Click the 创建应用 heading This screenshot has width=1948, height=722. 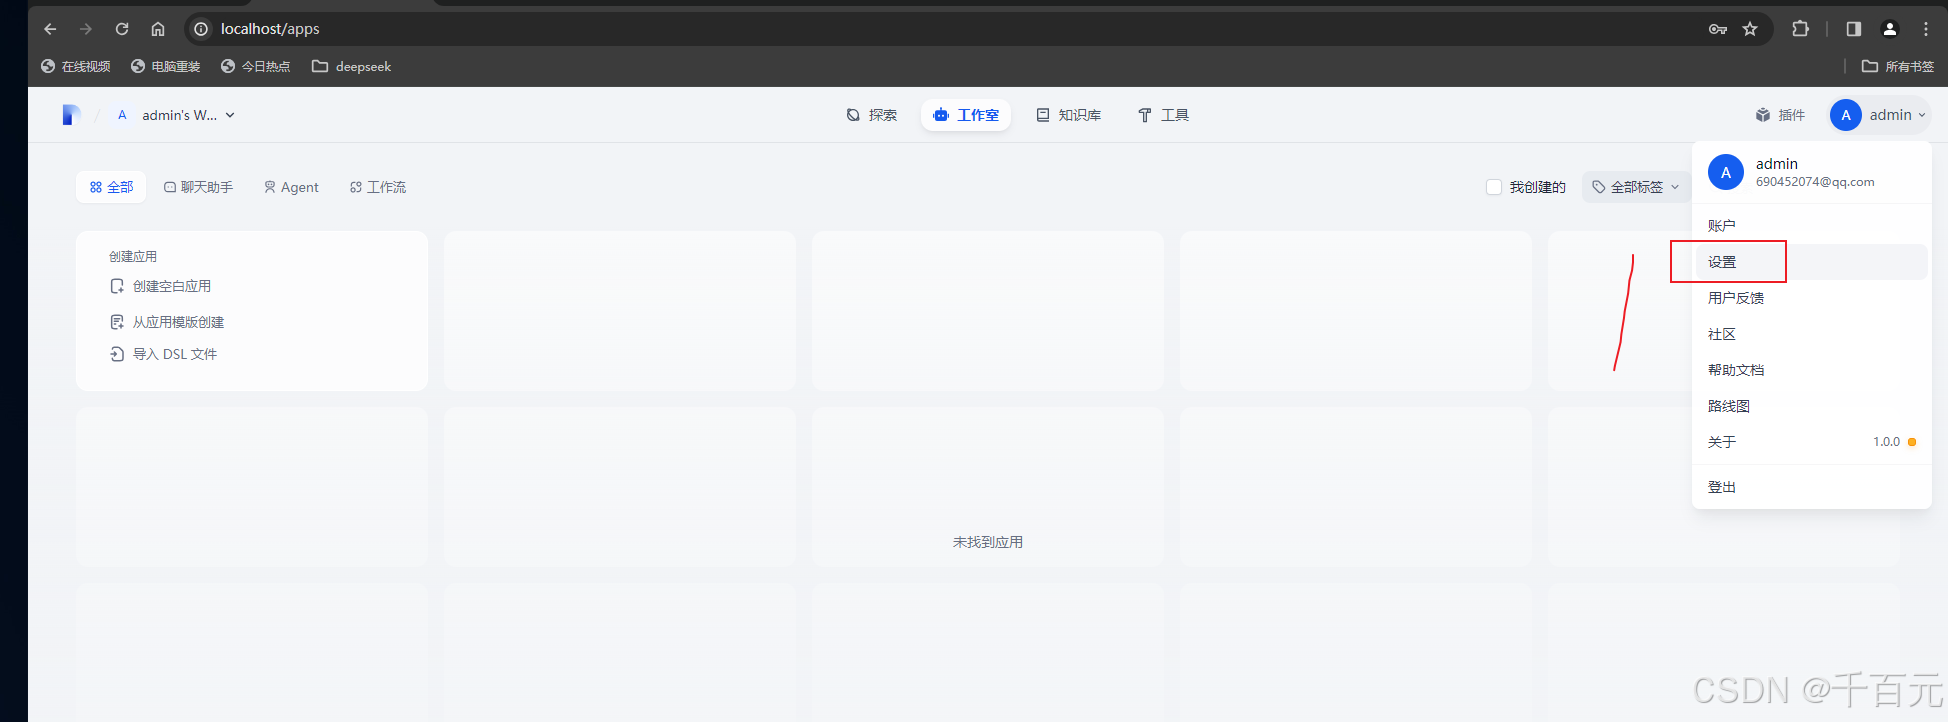133,257
